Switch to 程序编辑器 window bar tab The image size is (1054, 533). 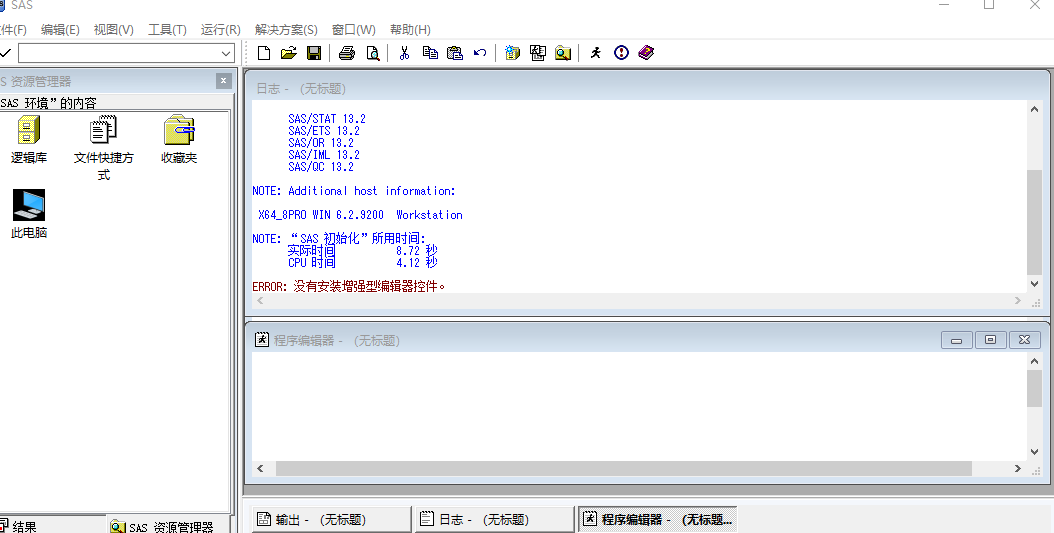tap(658, 519)
